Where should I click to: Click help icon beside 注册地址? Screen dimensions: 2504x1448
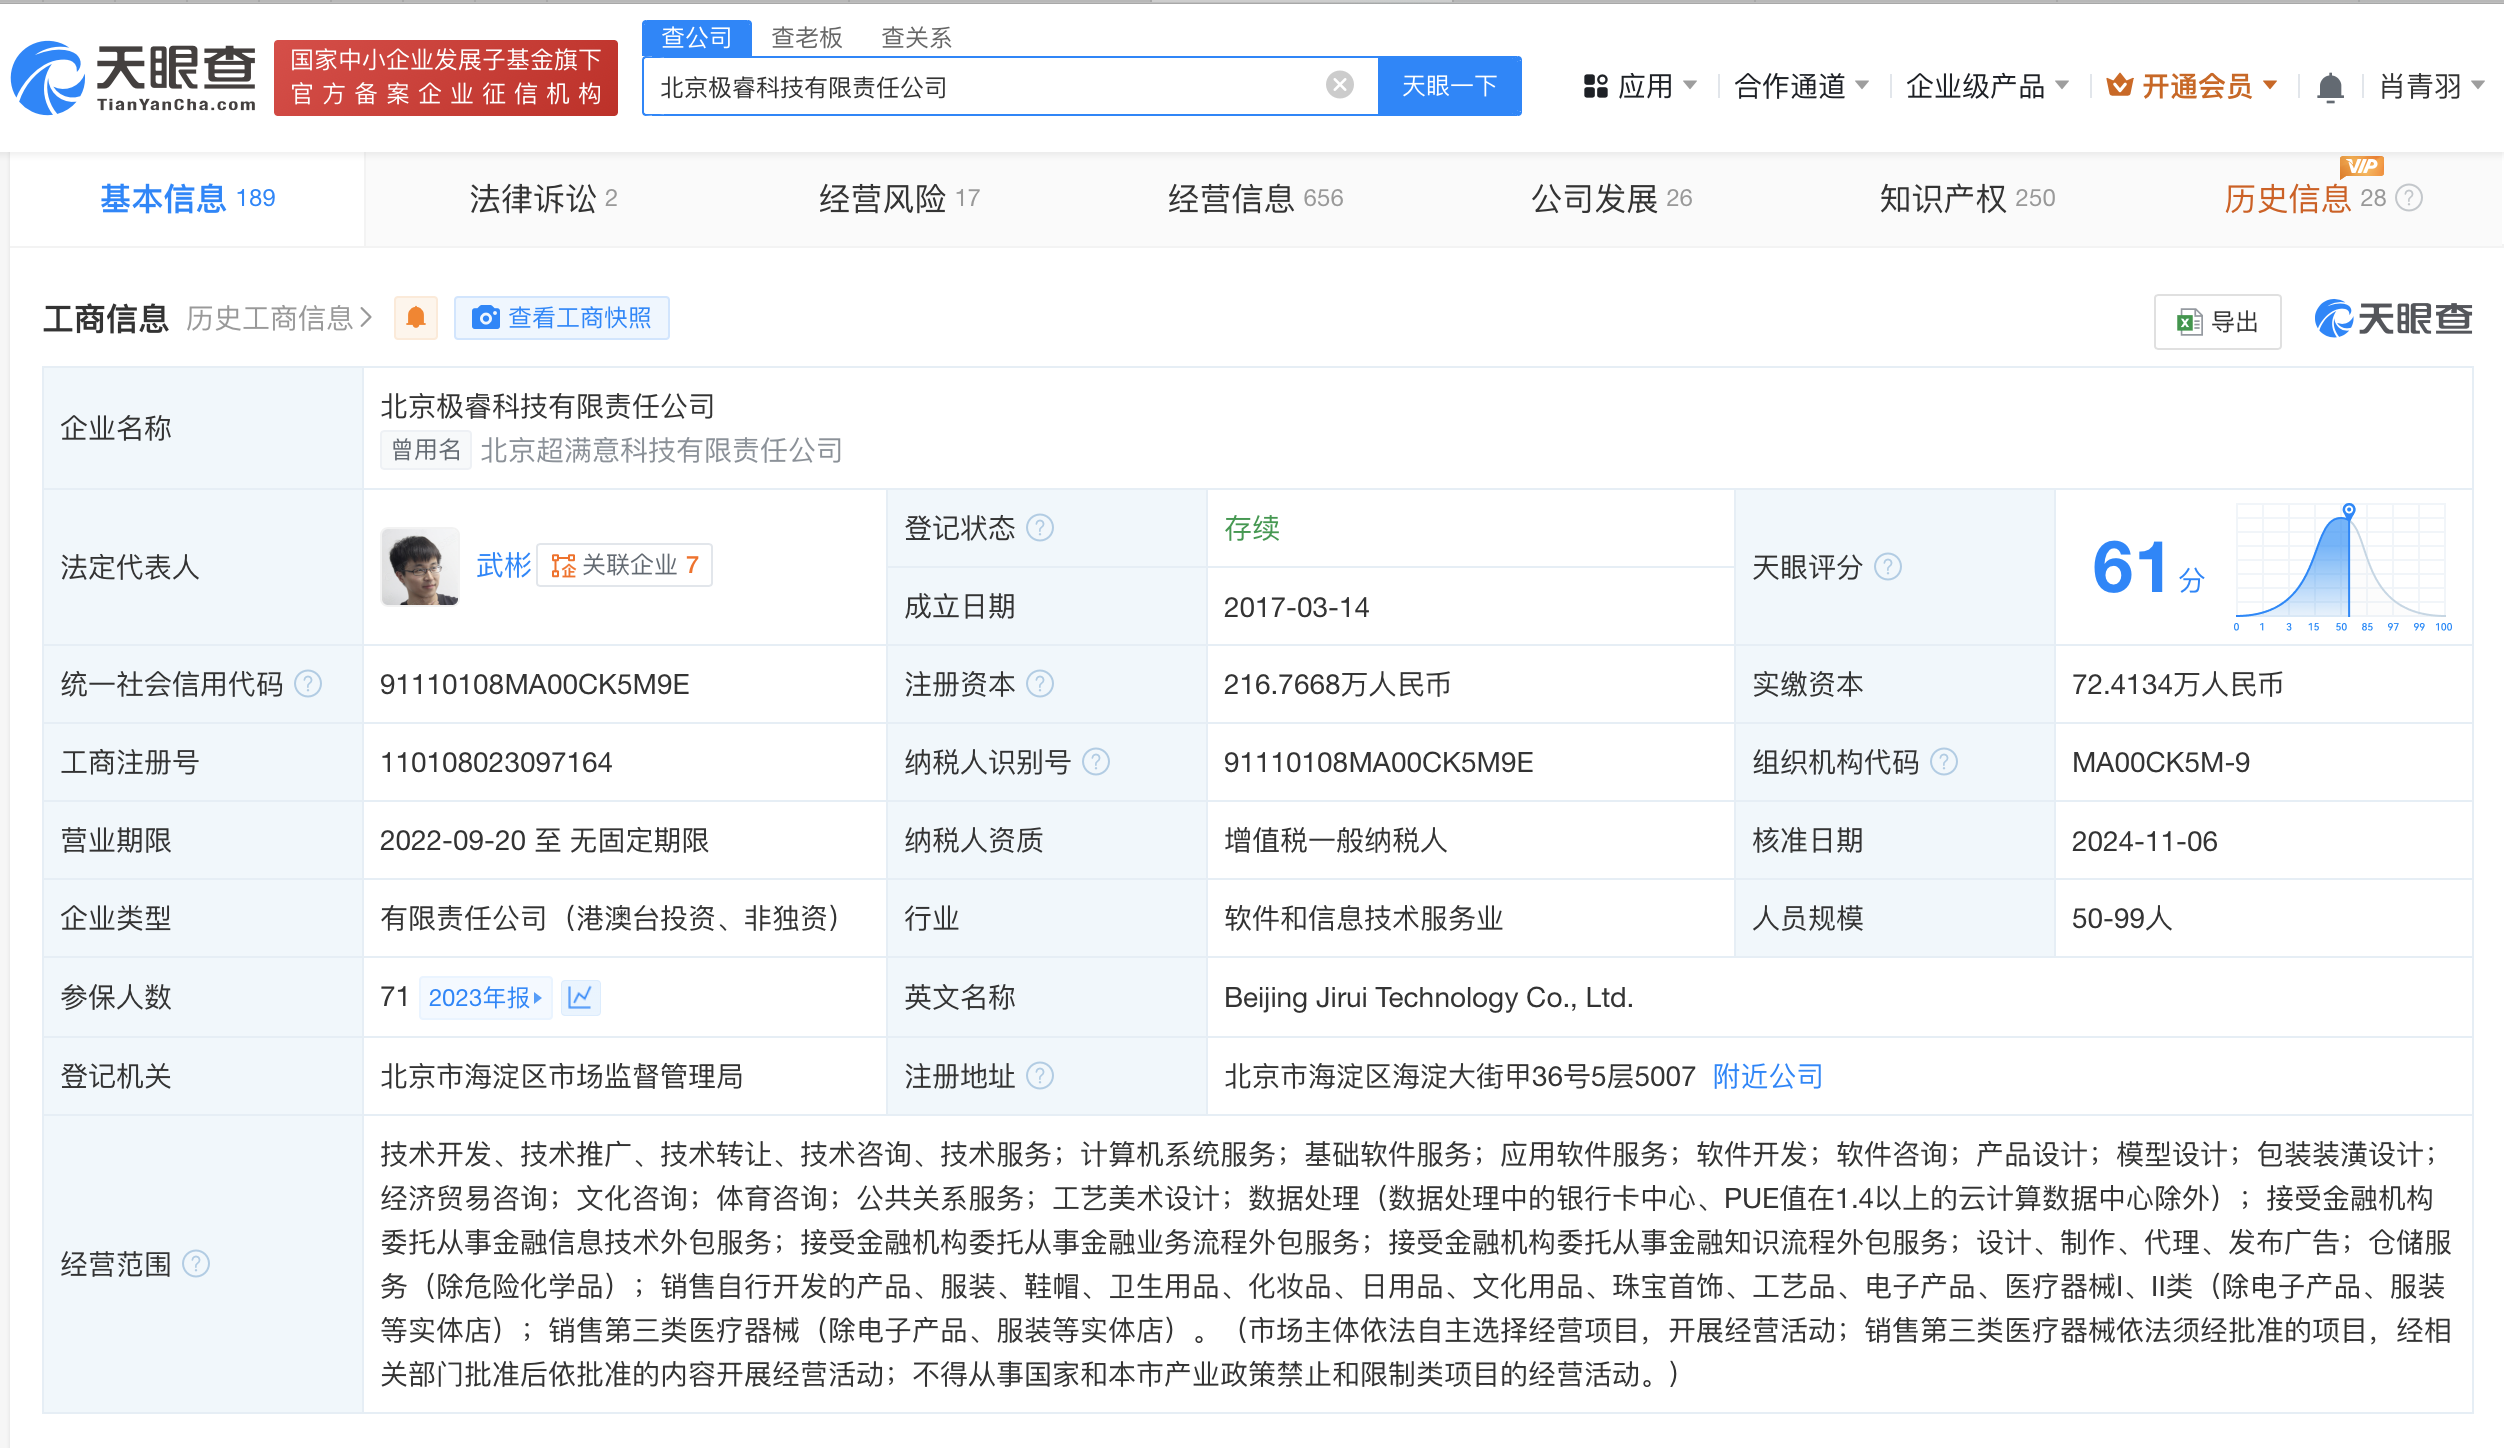[x=1040, y=1076]
